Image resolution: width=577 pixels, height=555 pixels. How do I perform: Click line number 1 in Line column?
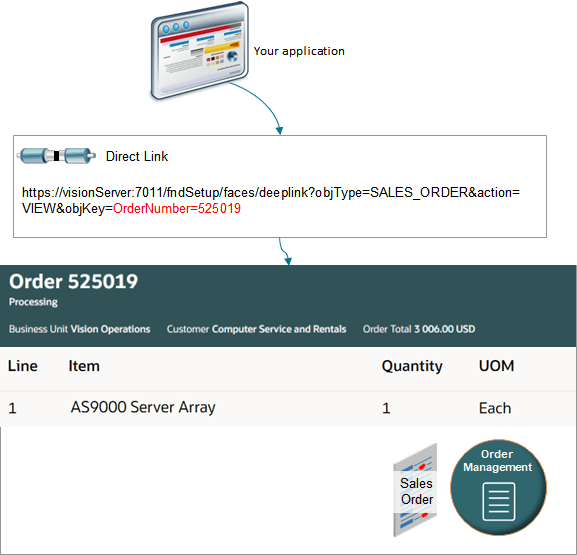(x=12, y=409)
